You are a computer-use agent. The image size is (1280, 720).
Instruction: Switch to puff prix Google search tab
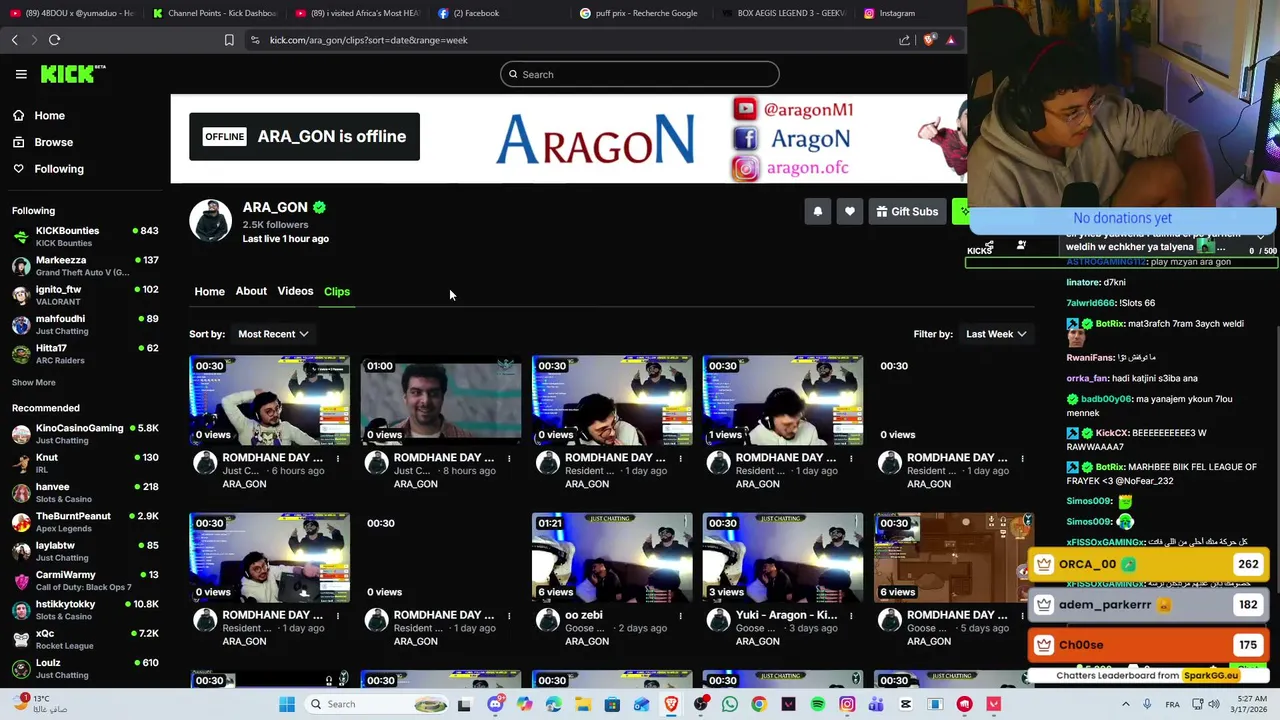pyautogui.click(x=646, y=13)
